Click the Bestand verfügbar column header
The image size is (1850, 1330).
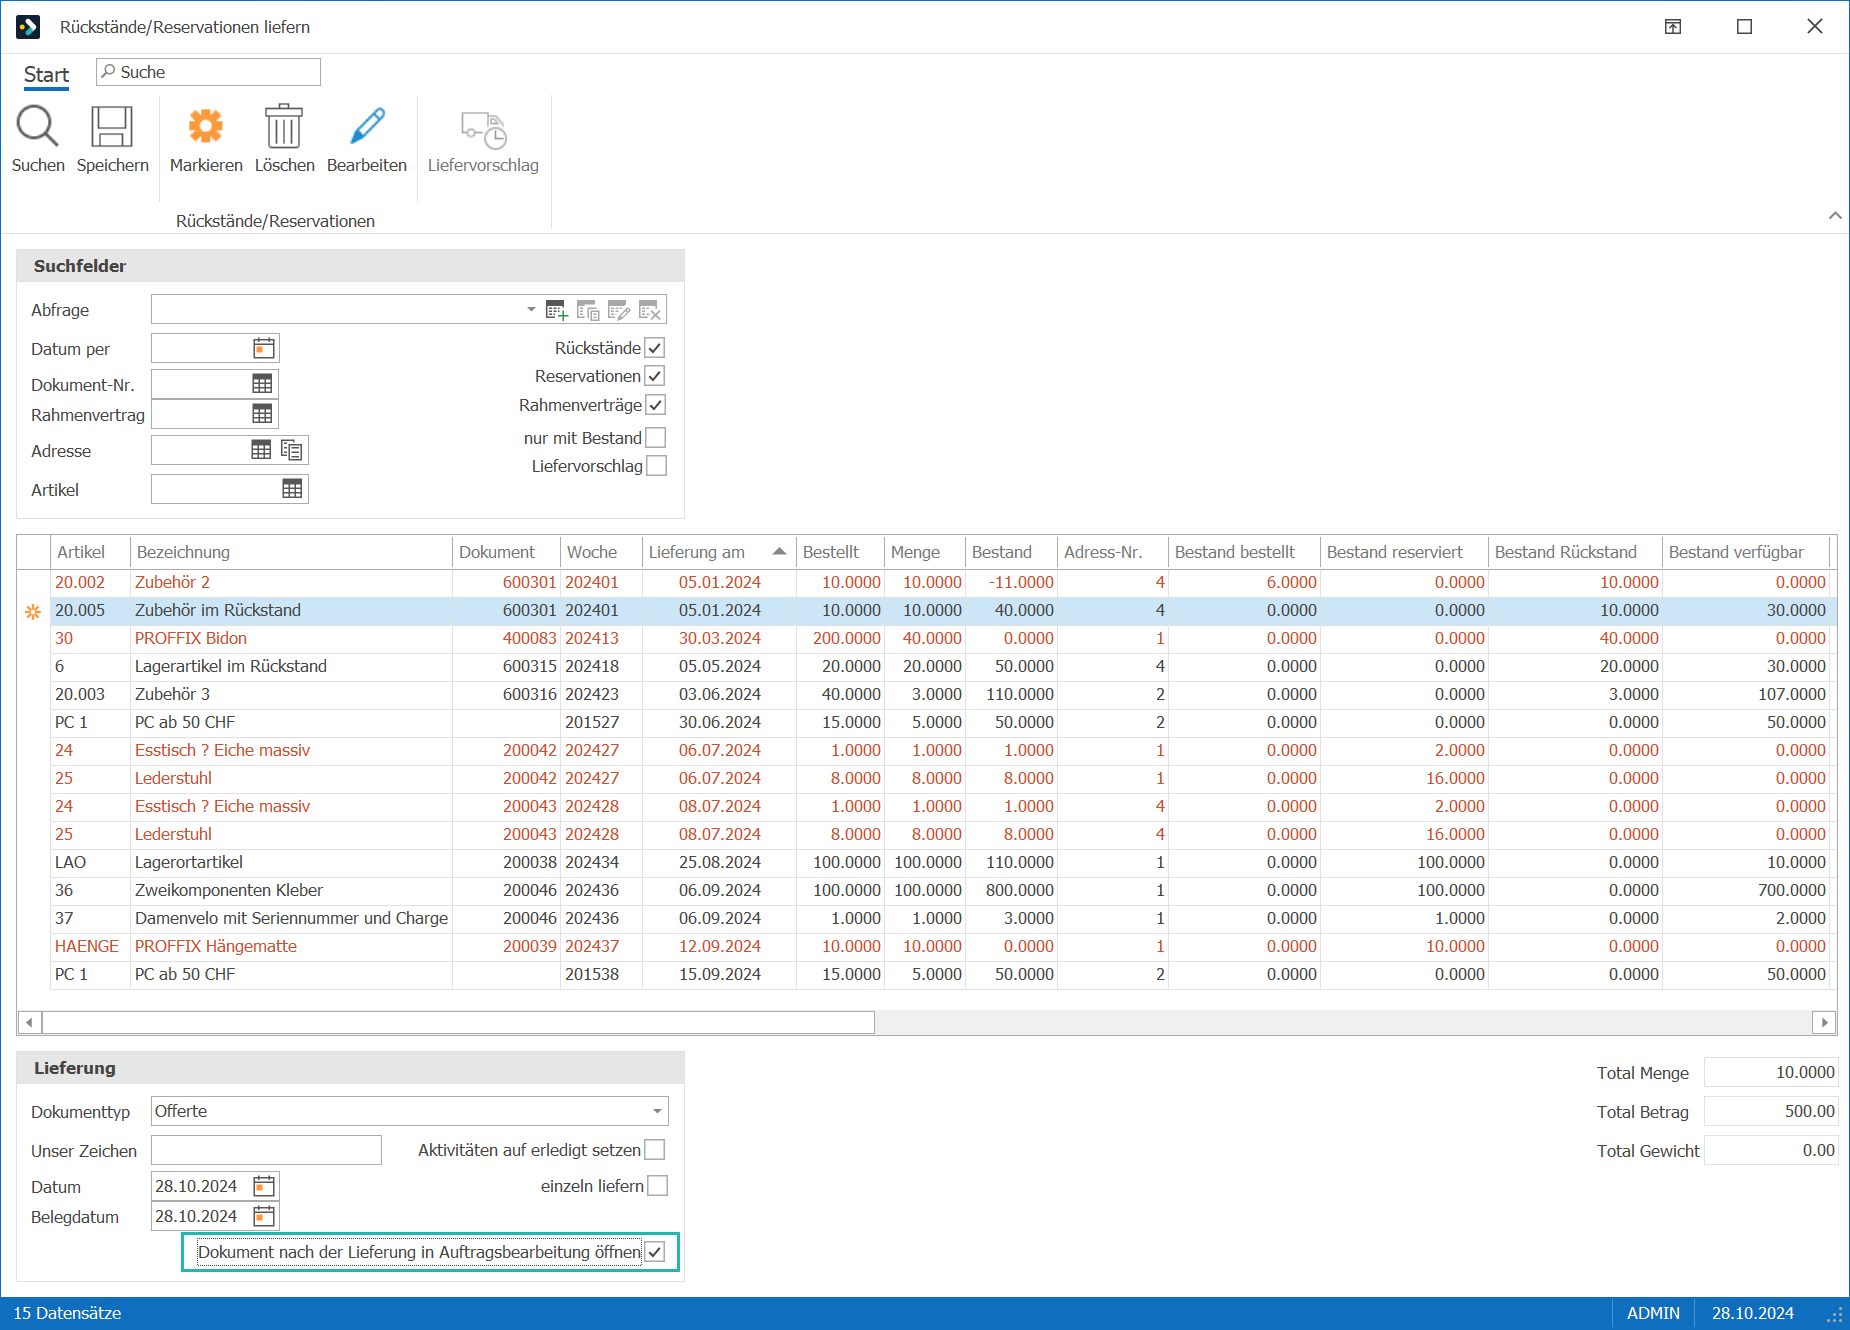pos(1746,552)
